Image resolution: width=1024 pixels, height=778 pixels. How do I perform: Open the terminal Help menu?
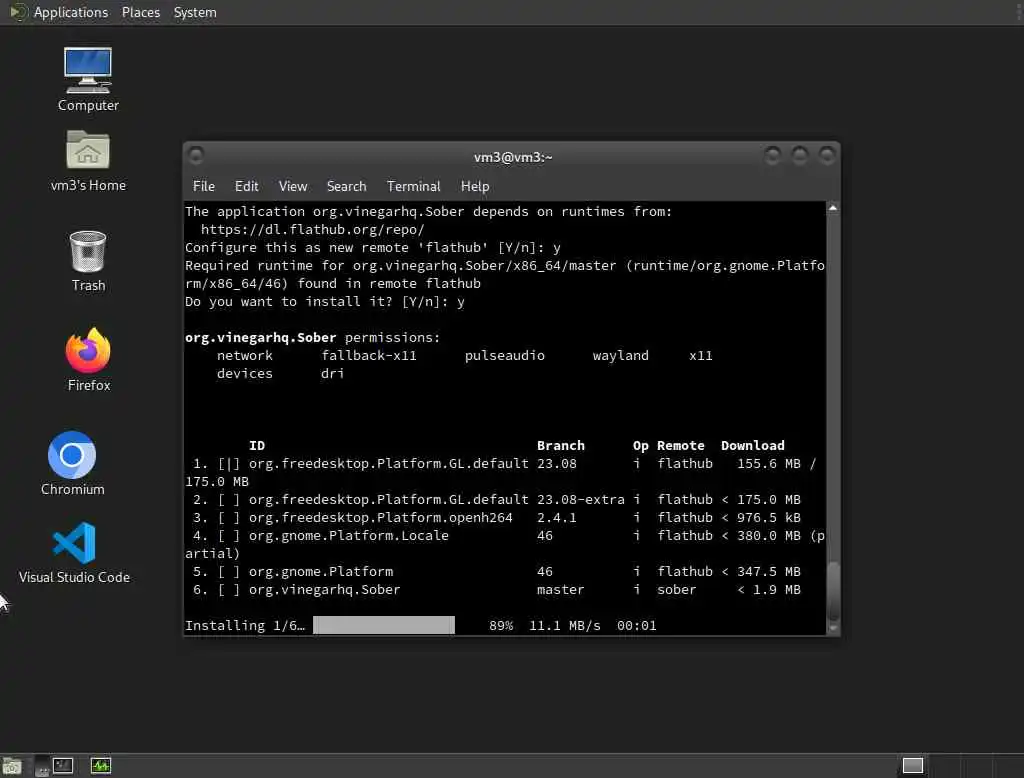tap(475, 186)
